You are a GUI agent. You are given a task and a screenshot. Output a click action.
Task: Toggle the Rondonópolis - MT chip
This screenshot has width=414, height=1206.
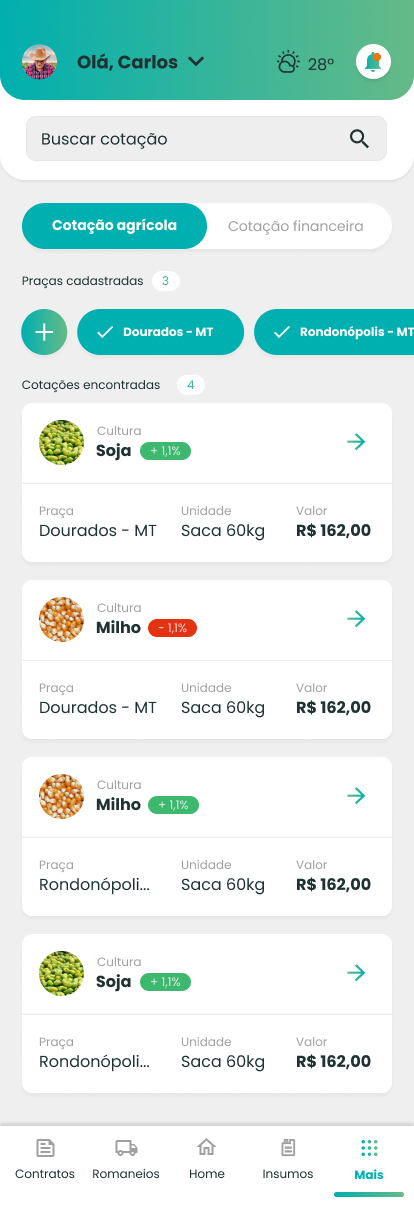334,332
